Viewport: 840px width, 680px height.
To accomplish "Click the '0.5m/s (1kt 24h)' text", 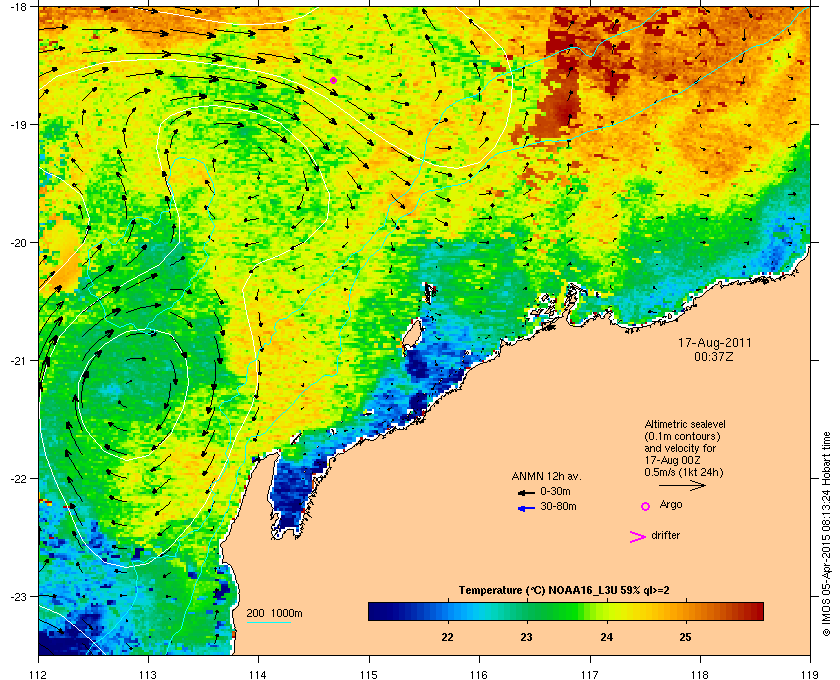I will coord(684,473).
